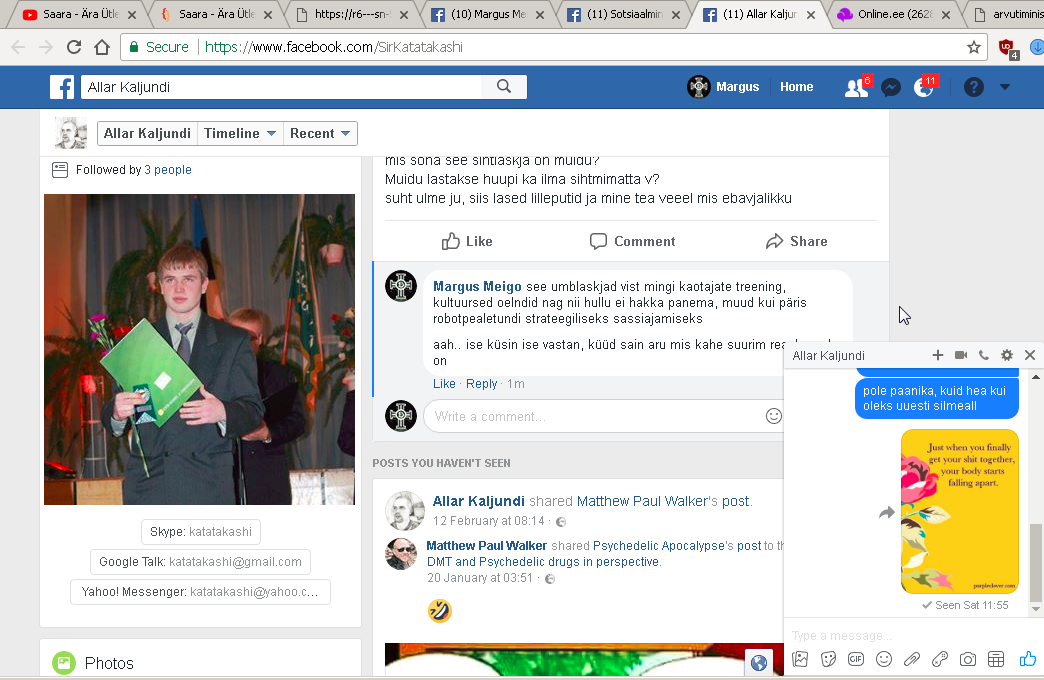Click Yahoo! Messenger contact box
The width and height of the screenshot is (1044, 680).
[200, 591]
